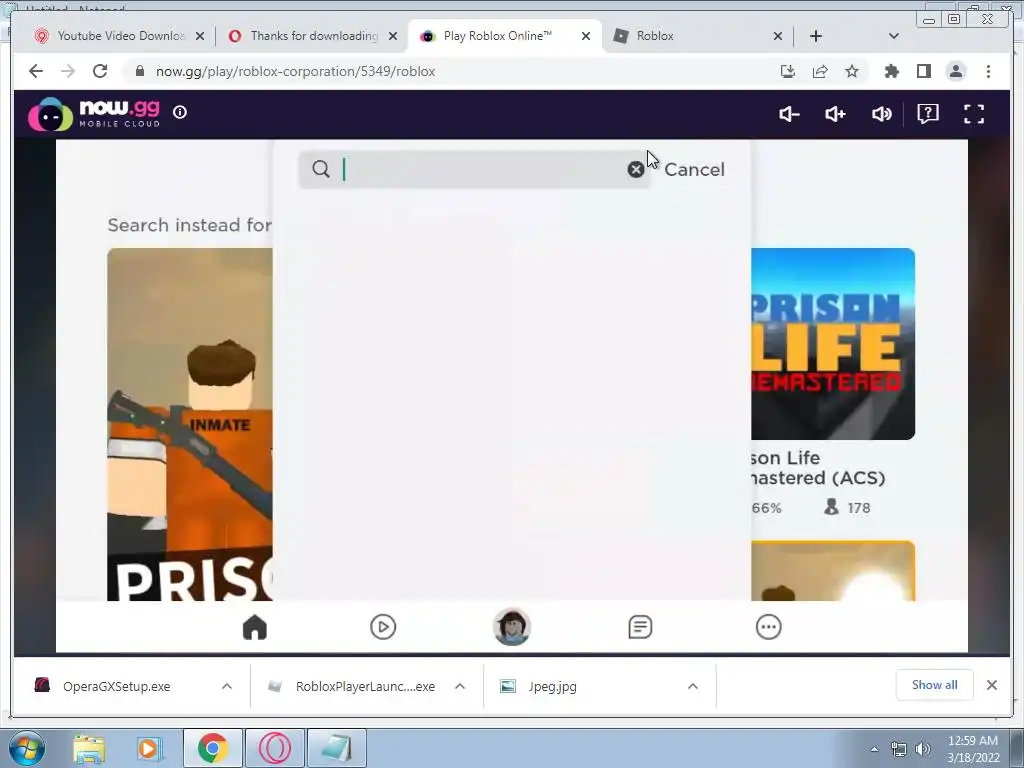Image resolution: width=1024 pixels, height=768 pixels.
Task: Open now.gg help question icon
Action: click(x=927, y=114)
